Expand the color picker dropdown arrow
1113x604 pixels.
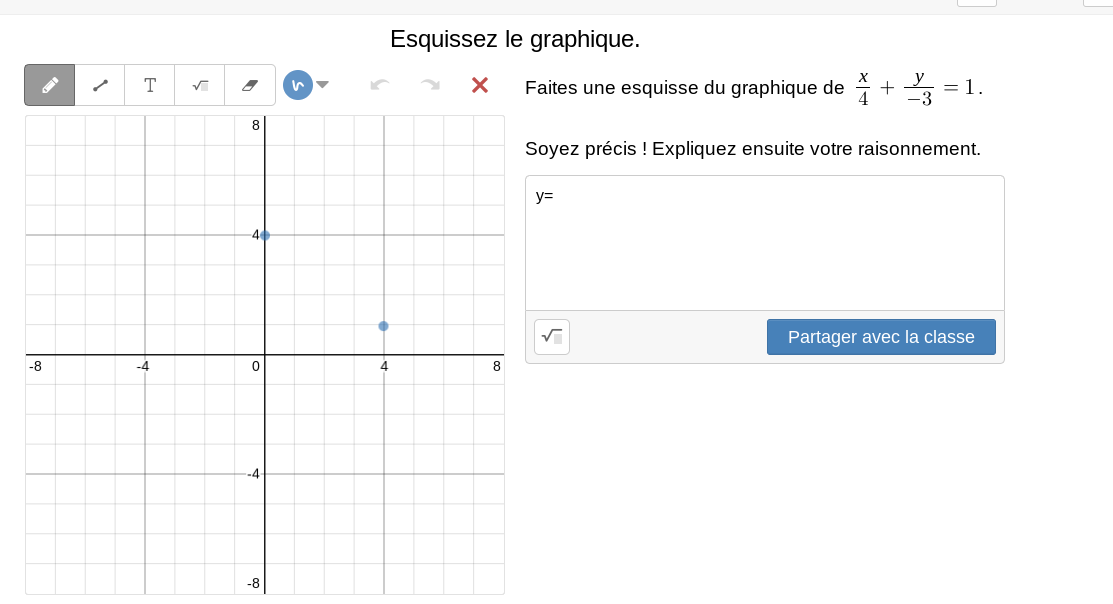click(323, 85)
